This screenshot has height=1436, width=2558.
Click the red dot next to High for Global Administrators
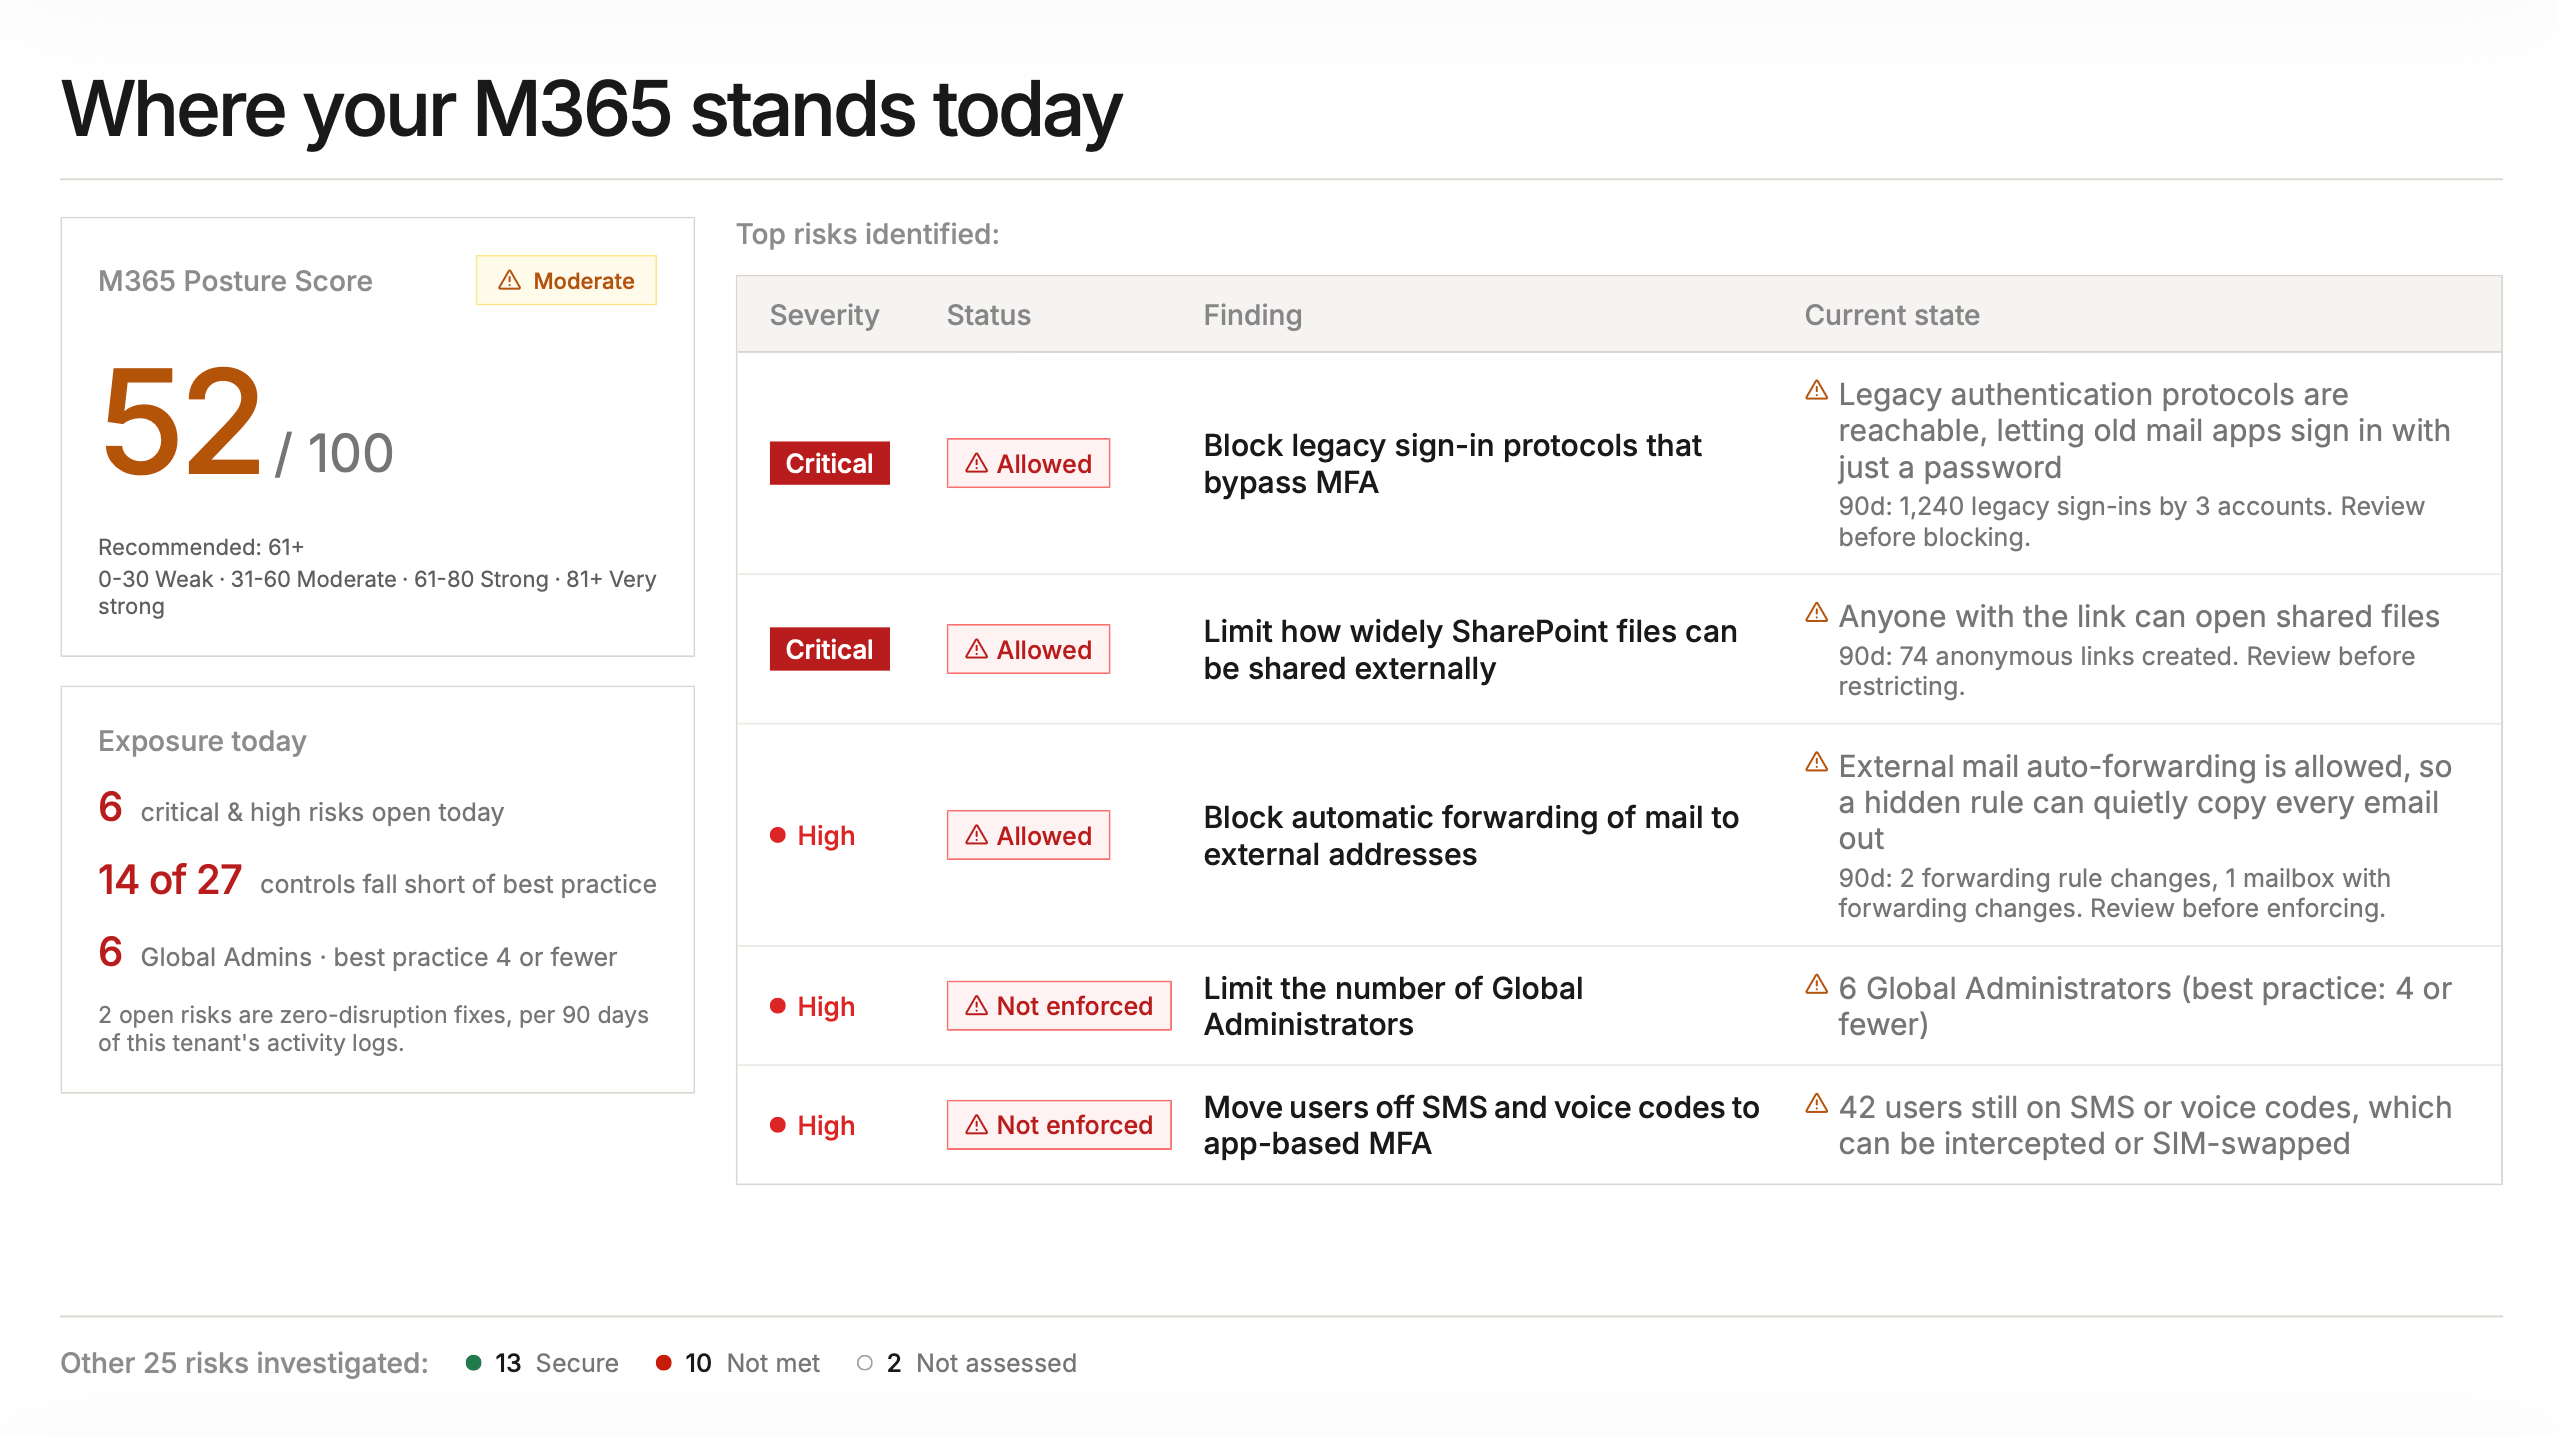coord(778,1006)
